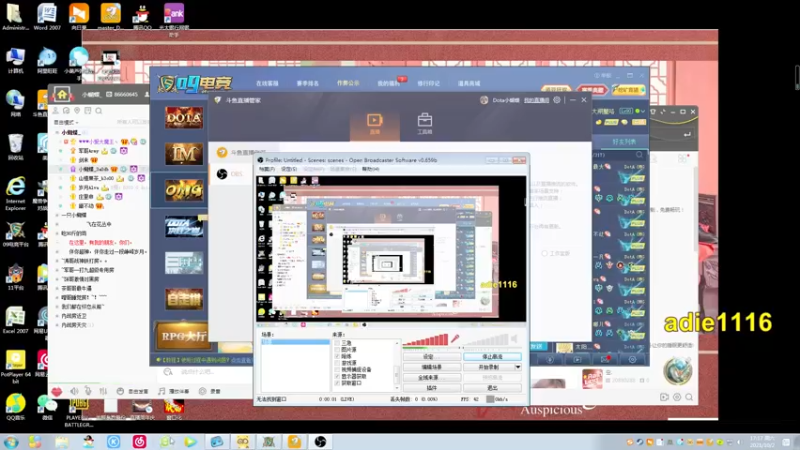This screenshot has width=800, height=450.
Task: Select the highlighted scene in OBS scenes list
Action: (295, 342)
